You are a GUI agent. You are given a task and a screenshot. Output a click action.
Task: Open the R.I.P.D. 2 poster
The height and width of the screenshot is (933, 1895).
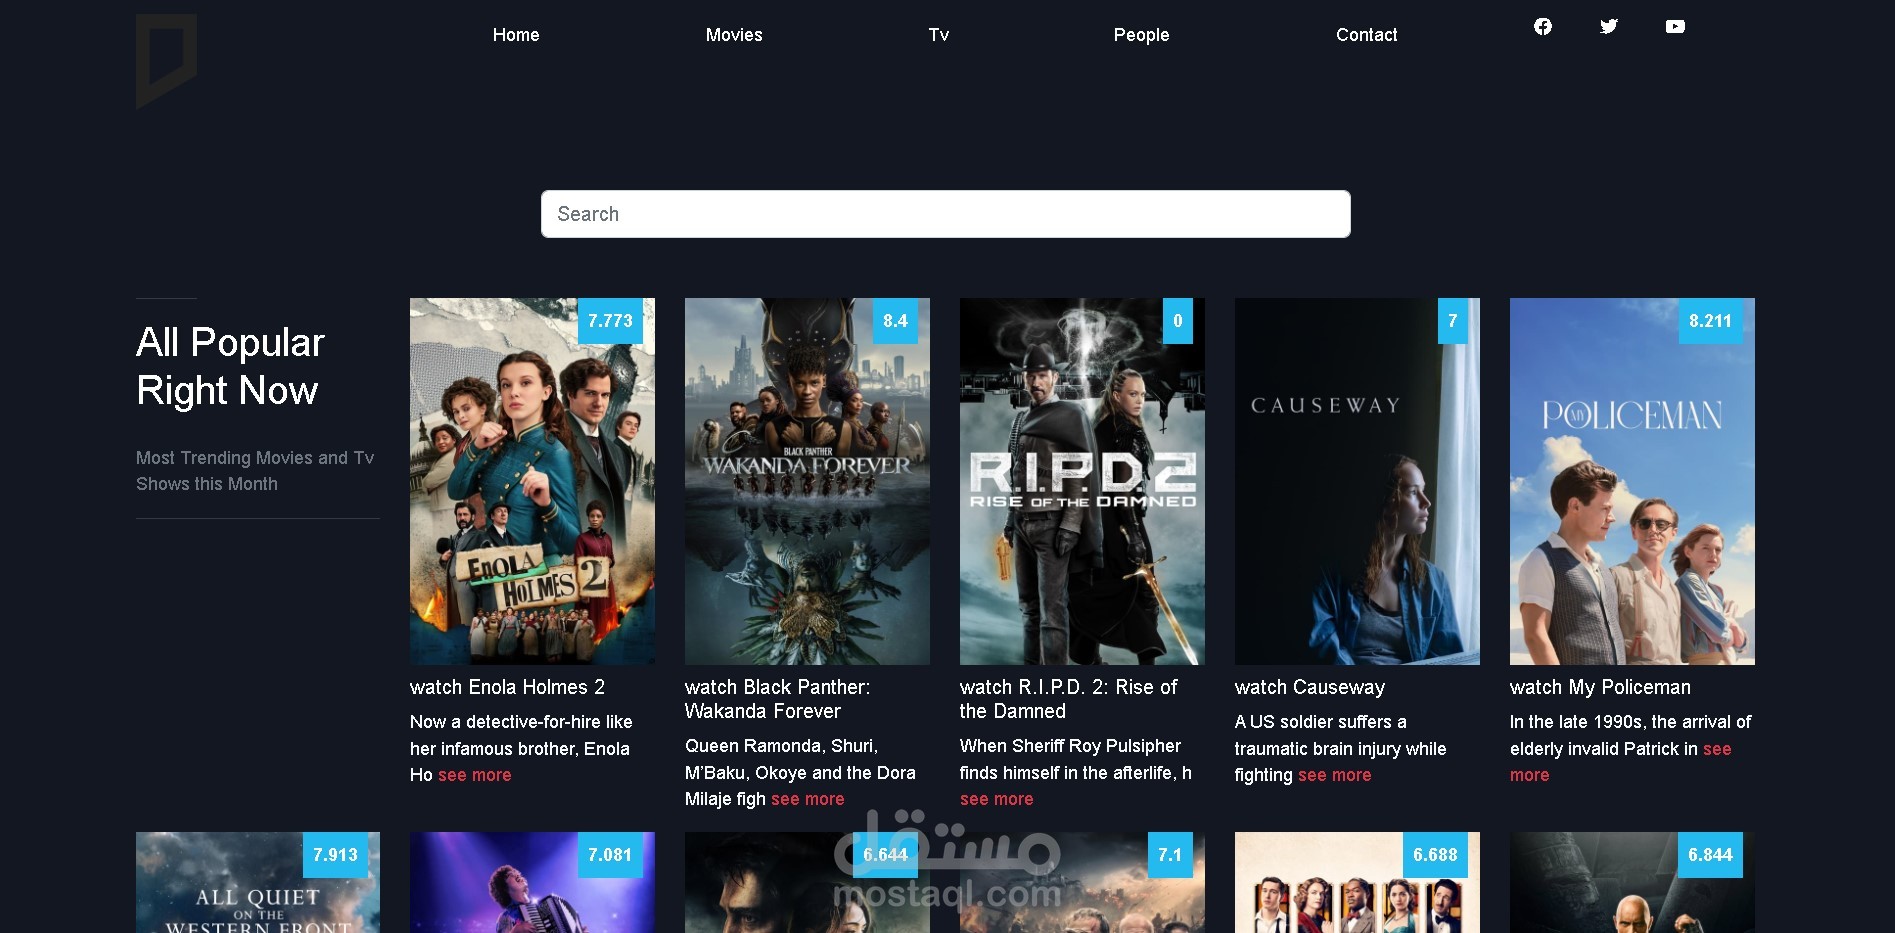tap(1082, 481)
